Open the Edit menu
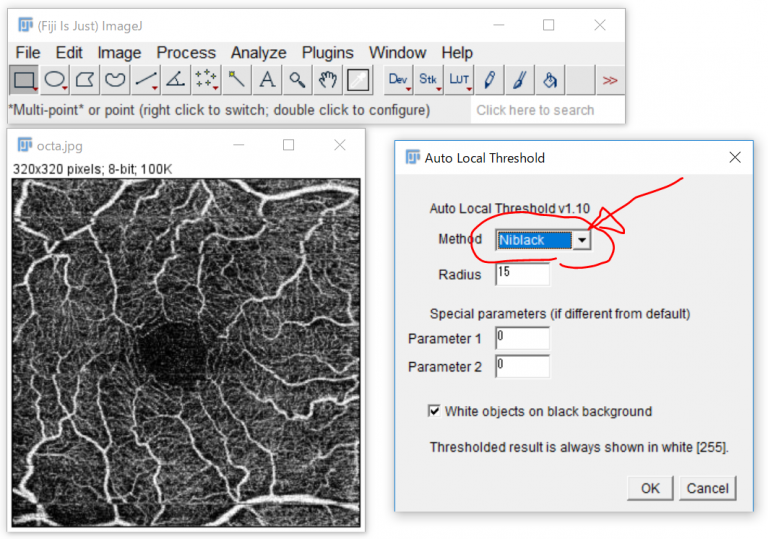Screen dimensions: 768x539 [x=69, y=52]
